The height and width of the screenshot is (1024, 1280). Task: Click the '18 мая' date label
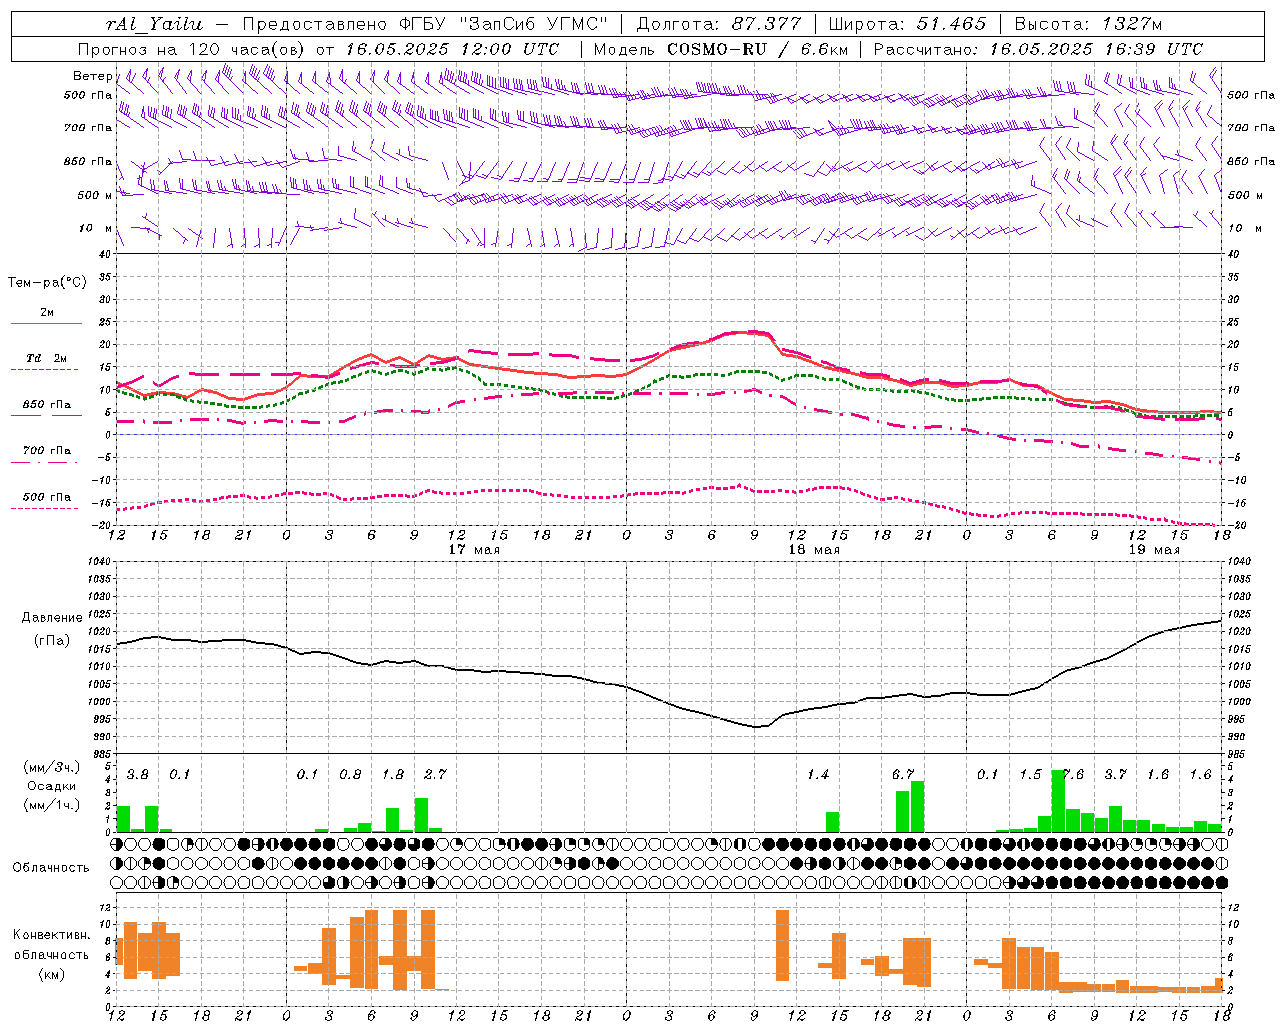813,550
